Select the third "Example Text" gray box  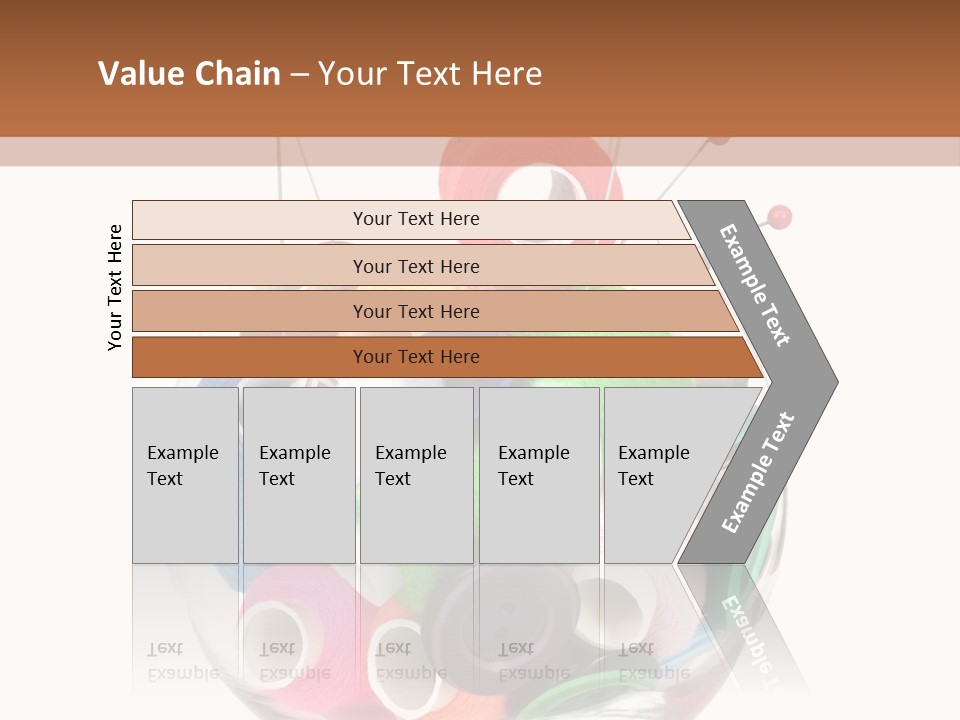point(416,475)
